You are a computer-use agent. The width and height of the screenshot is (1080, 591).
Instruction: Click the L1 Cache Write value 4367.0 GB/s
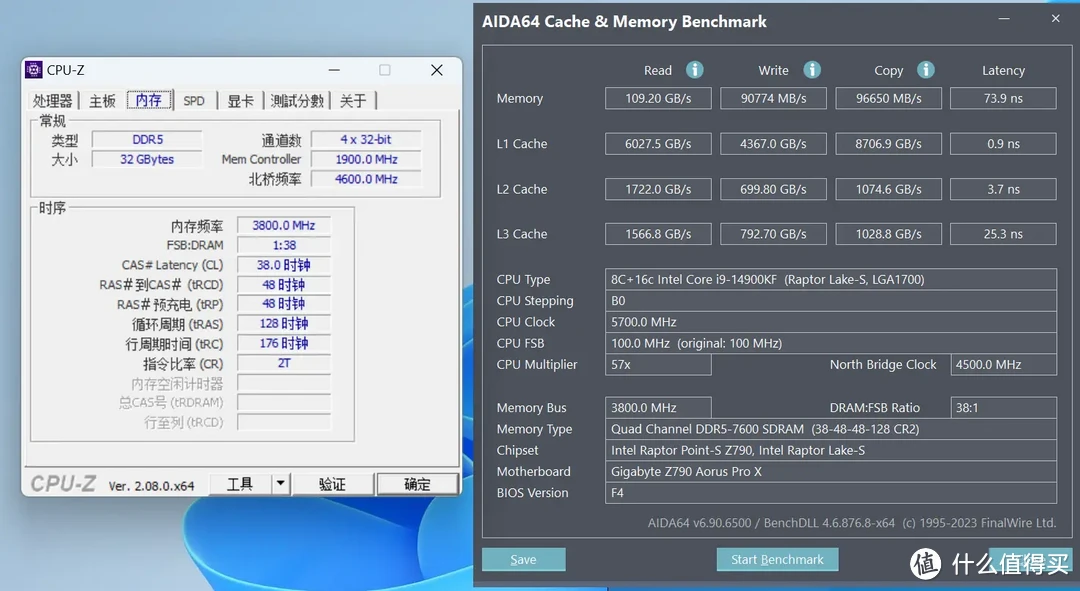pos(773,144)
